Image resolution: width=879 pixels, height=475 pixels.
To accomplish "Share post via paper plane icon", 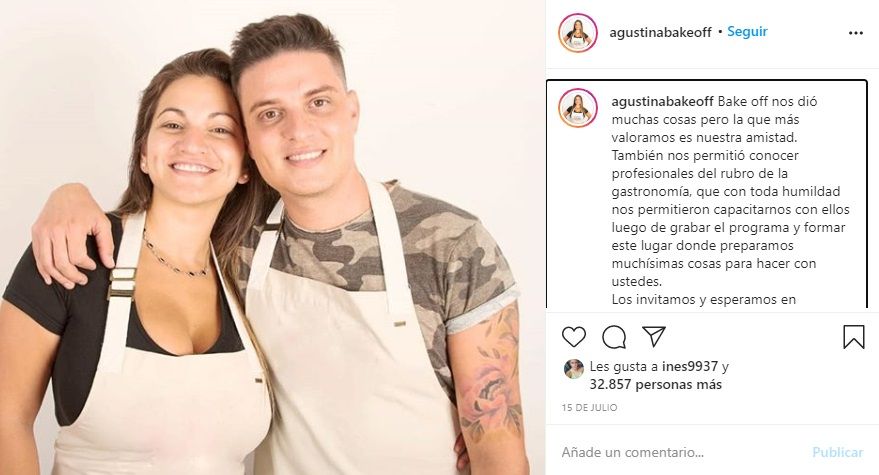I will tap(654, 336).
